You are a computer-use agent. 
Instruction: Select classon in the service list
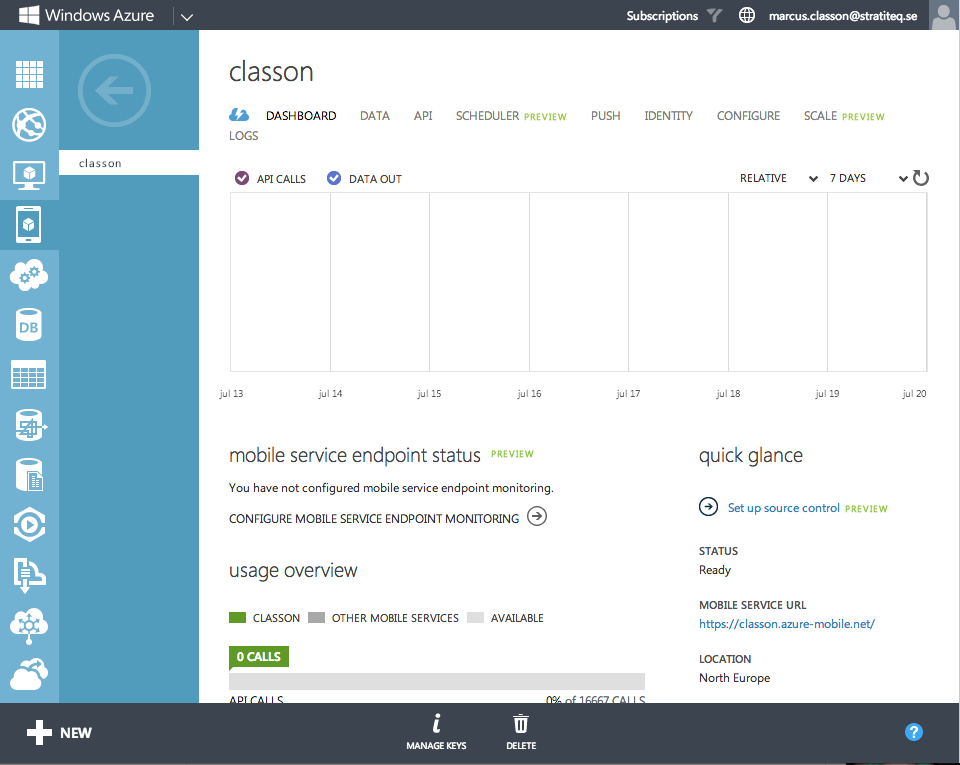[x=100, y=163]
